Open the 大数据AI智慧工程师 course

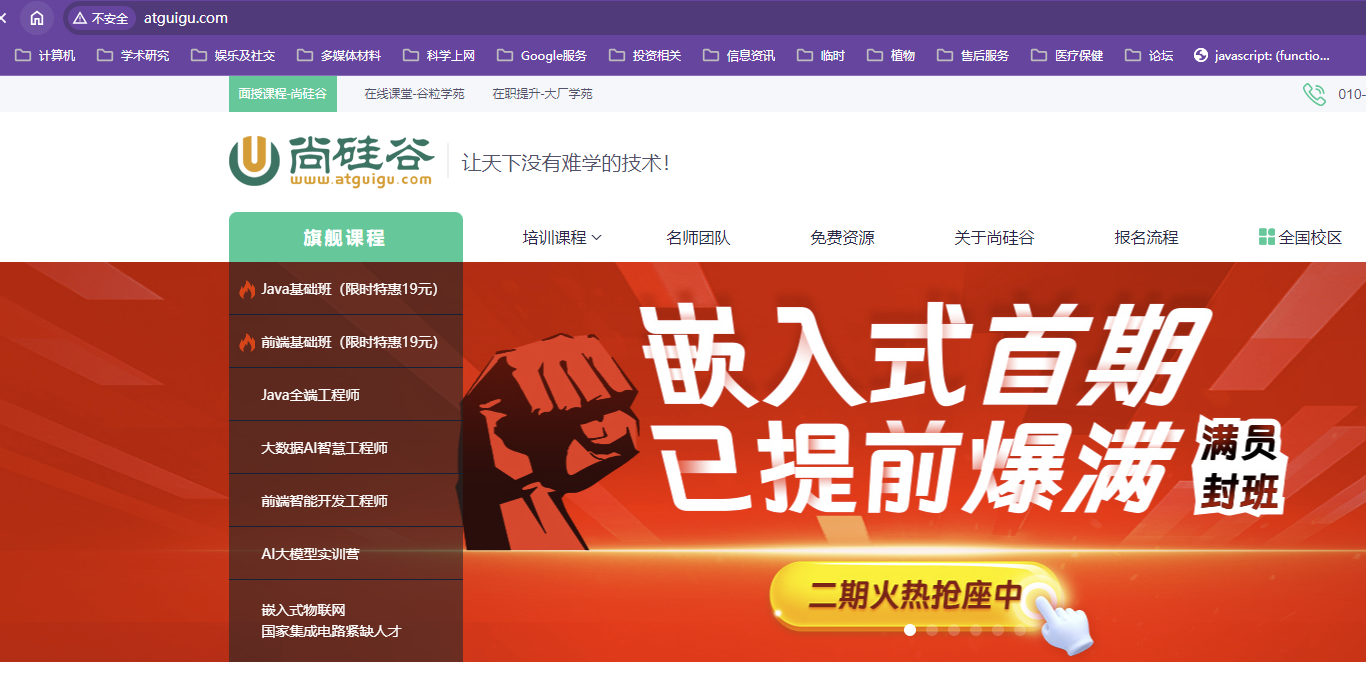click(346, 448)
